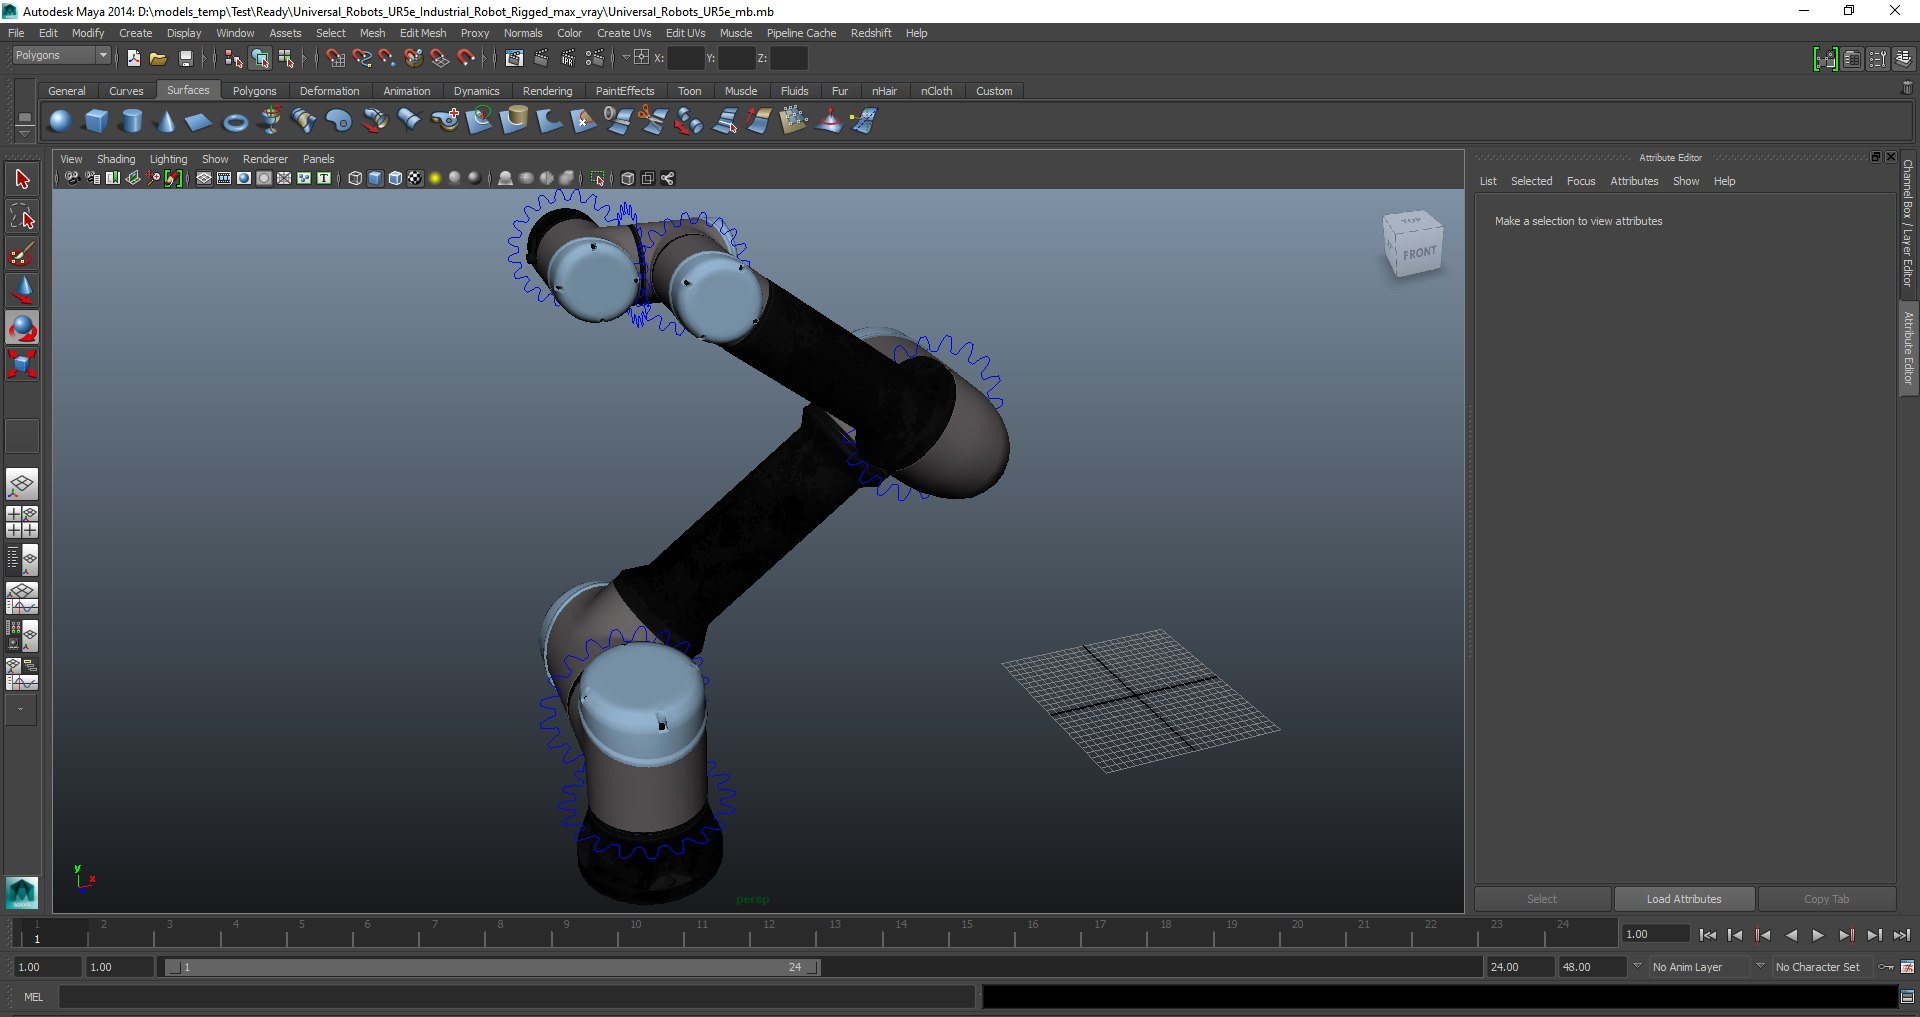Viewport: 1920px width, 1017px height.
Task: Create a NURBS cube from shelf
Action: pyautogui.click(x=96, y=121)
